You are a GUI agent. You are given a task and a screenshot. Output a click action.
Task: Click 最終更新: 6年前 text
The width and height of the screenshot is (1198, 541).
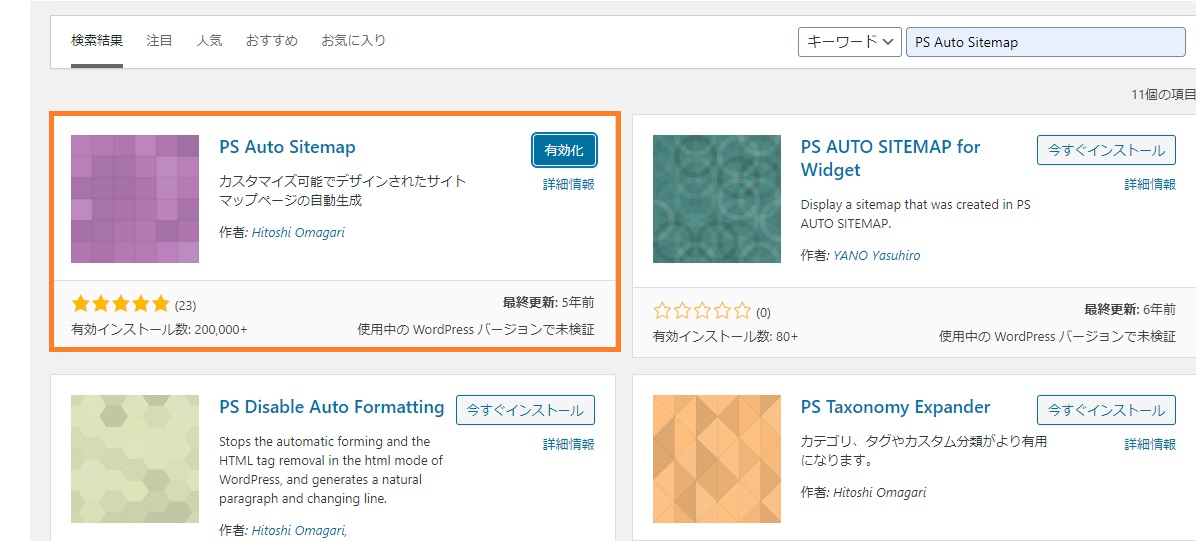click(x=1130, y=309)
